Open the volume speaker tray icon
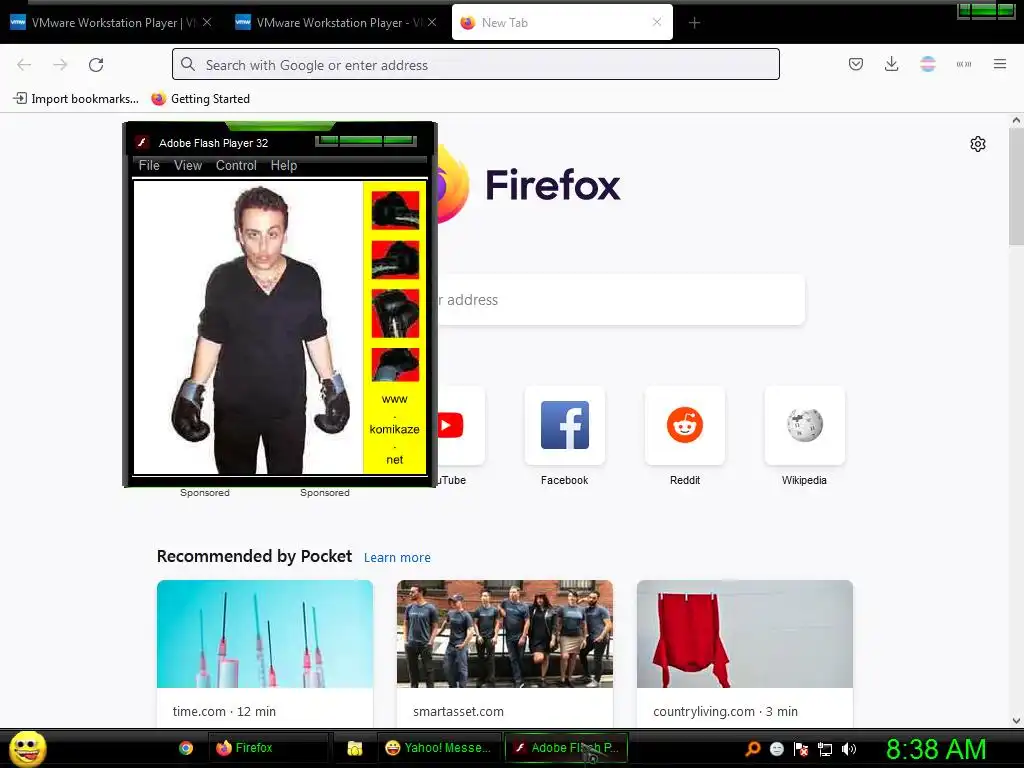 point(848,749)
